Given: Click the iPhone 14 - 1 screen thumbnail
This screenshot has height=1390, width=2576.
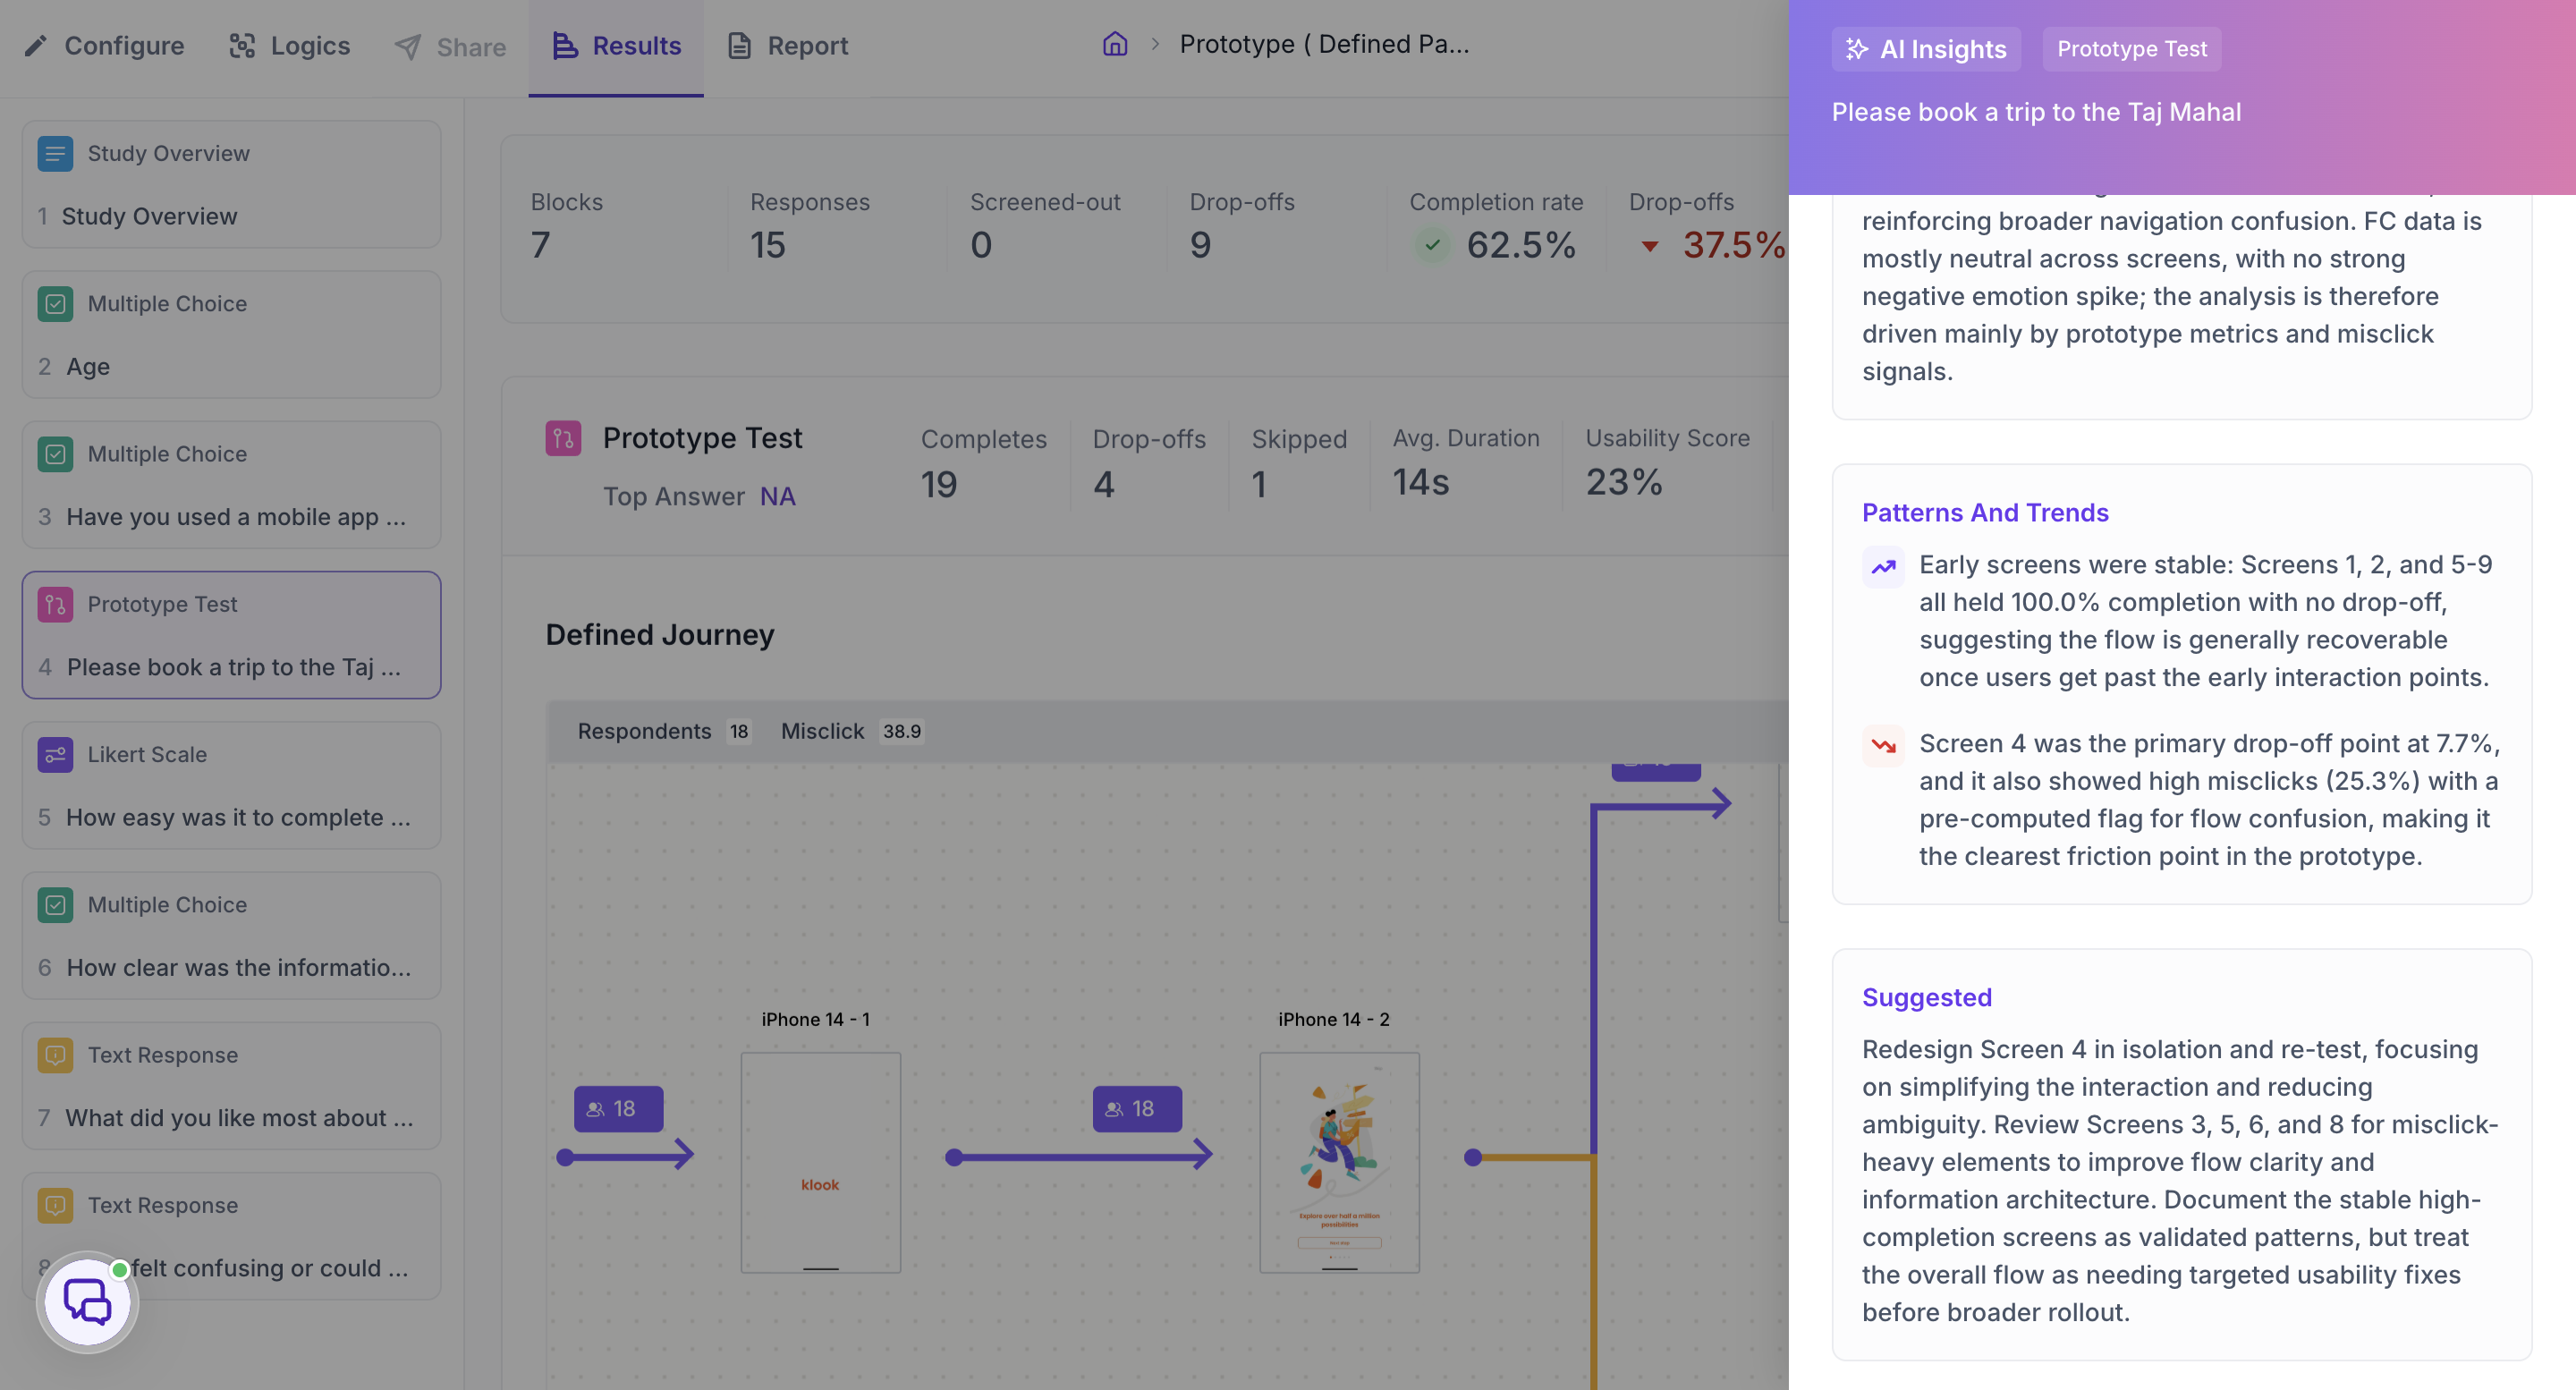Looking at the screenshot, I should 820,1162.
